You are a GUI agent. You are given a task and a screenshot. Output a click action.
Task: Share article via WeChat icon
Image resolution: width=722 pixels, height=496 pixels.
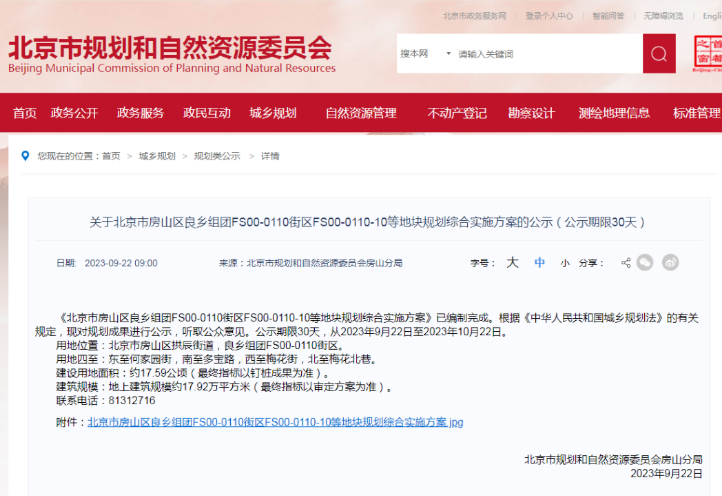coord(645,262)
